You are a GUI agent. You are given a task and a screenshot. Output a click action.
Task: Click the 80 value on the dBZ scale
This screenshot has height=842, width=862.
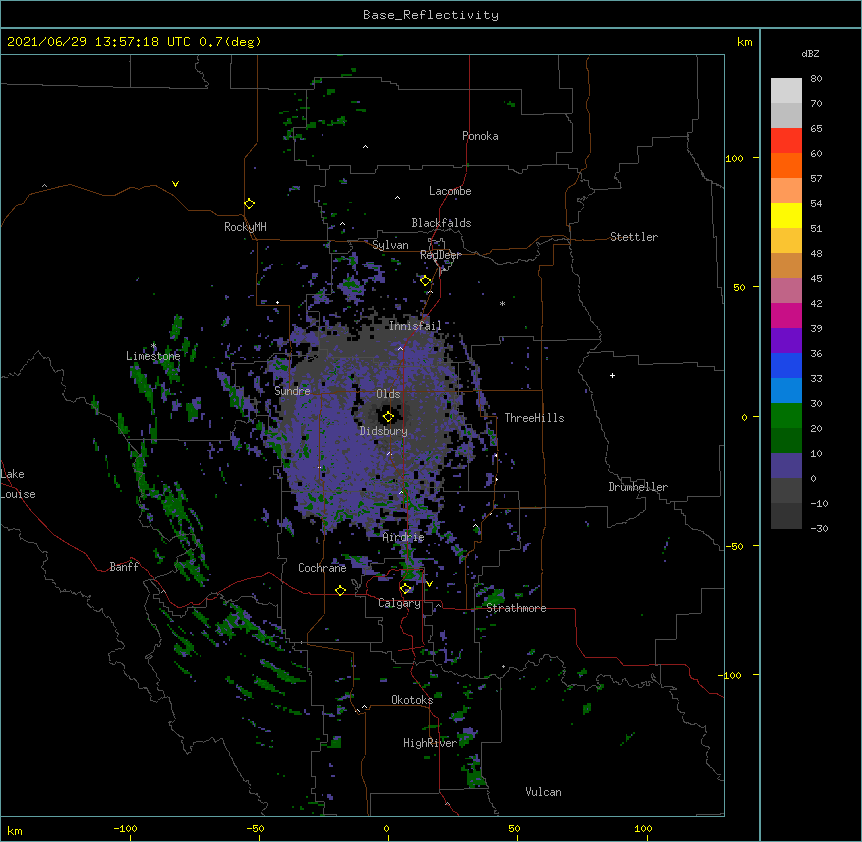816,79
